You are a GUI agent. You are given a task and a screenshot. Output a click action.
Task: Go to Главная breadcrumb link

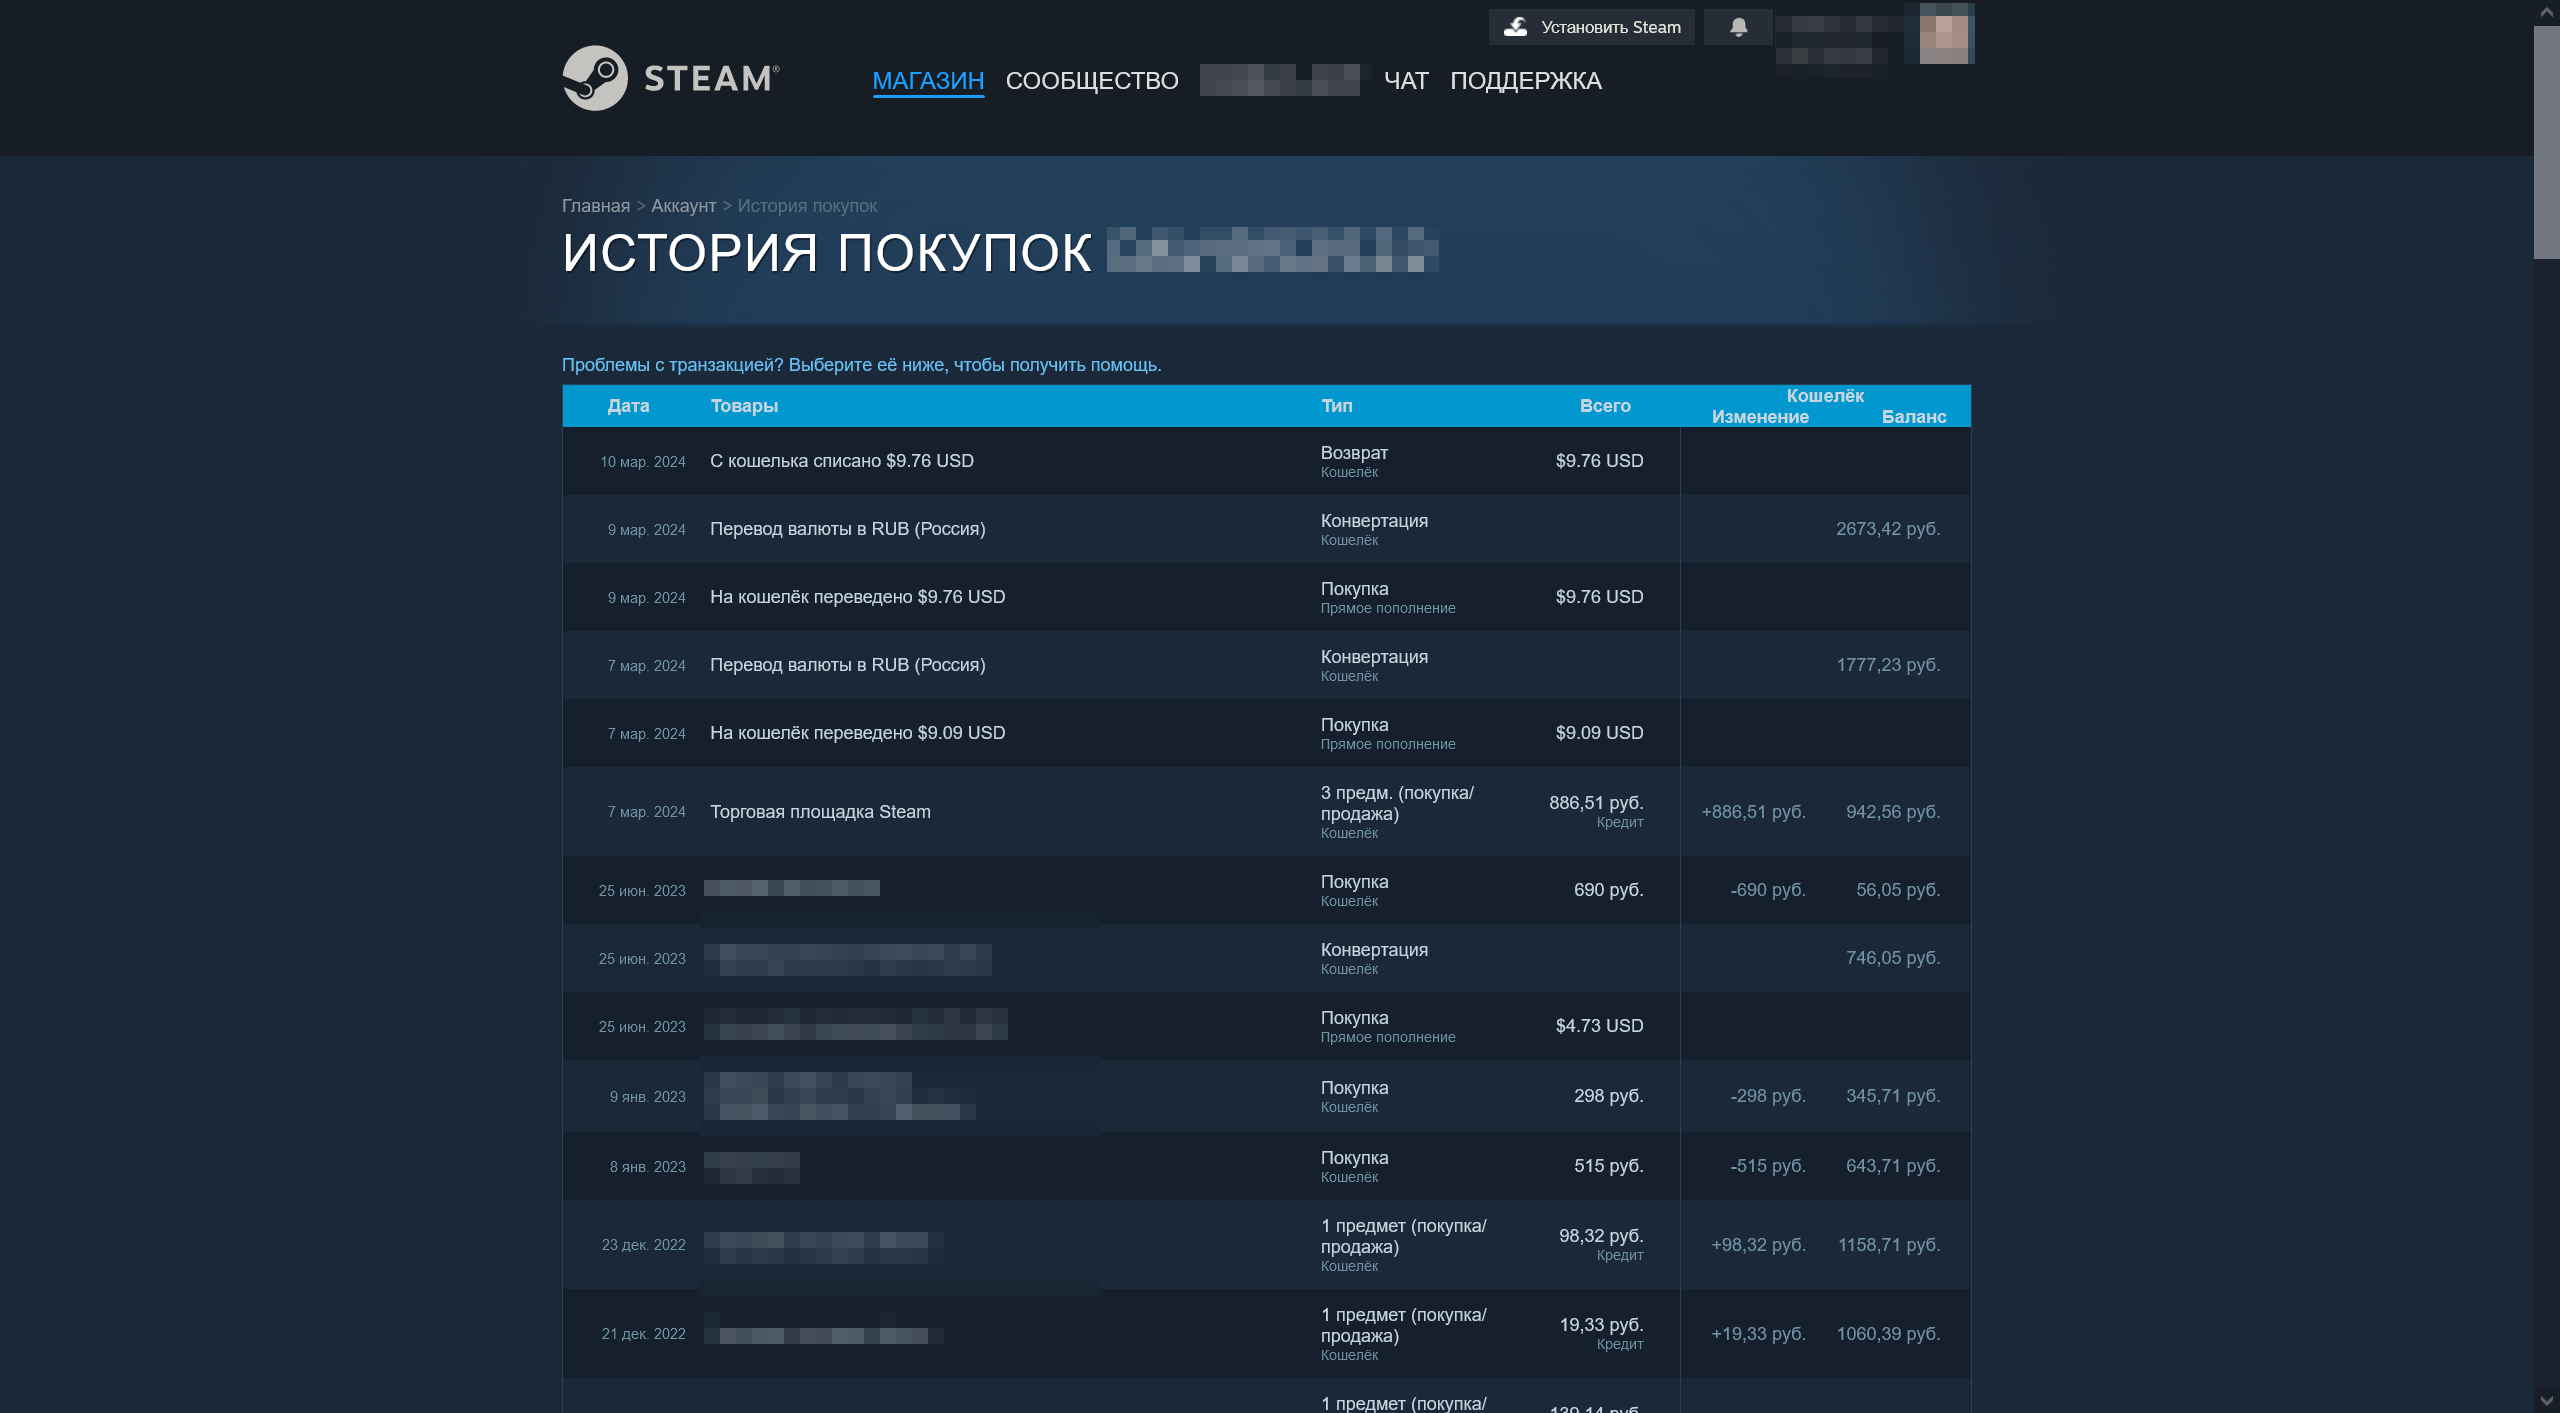(x=596, y=206)
